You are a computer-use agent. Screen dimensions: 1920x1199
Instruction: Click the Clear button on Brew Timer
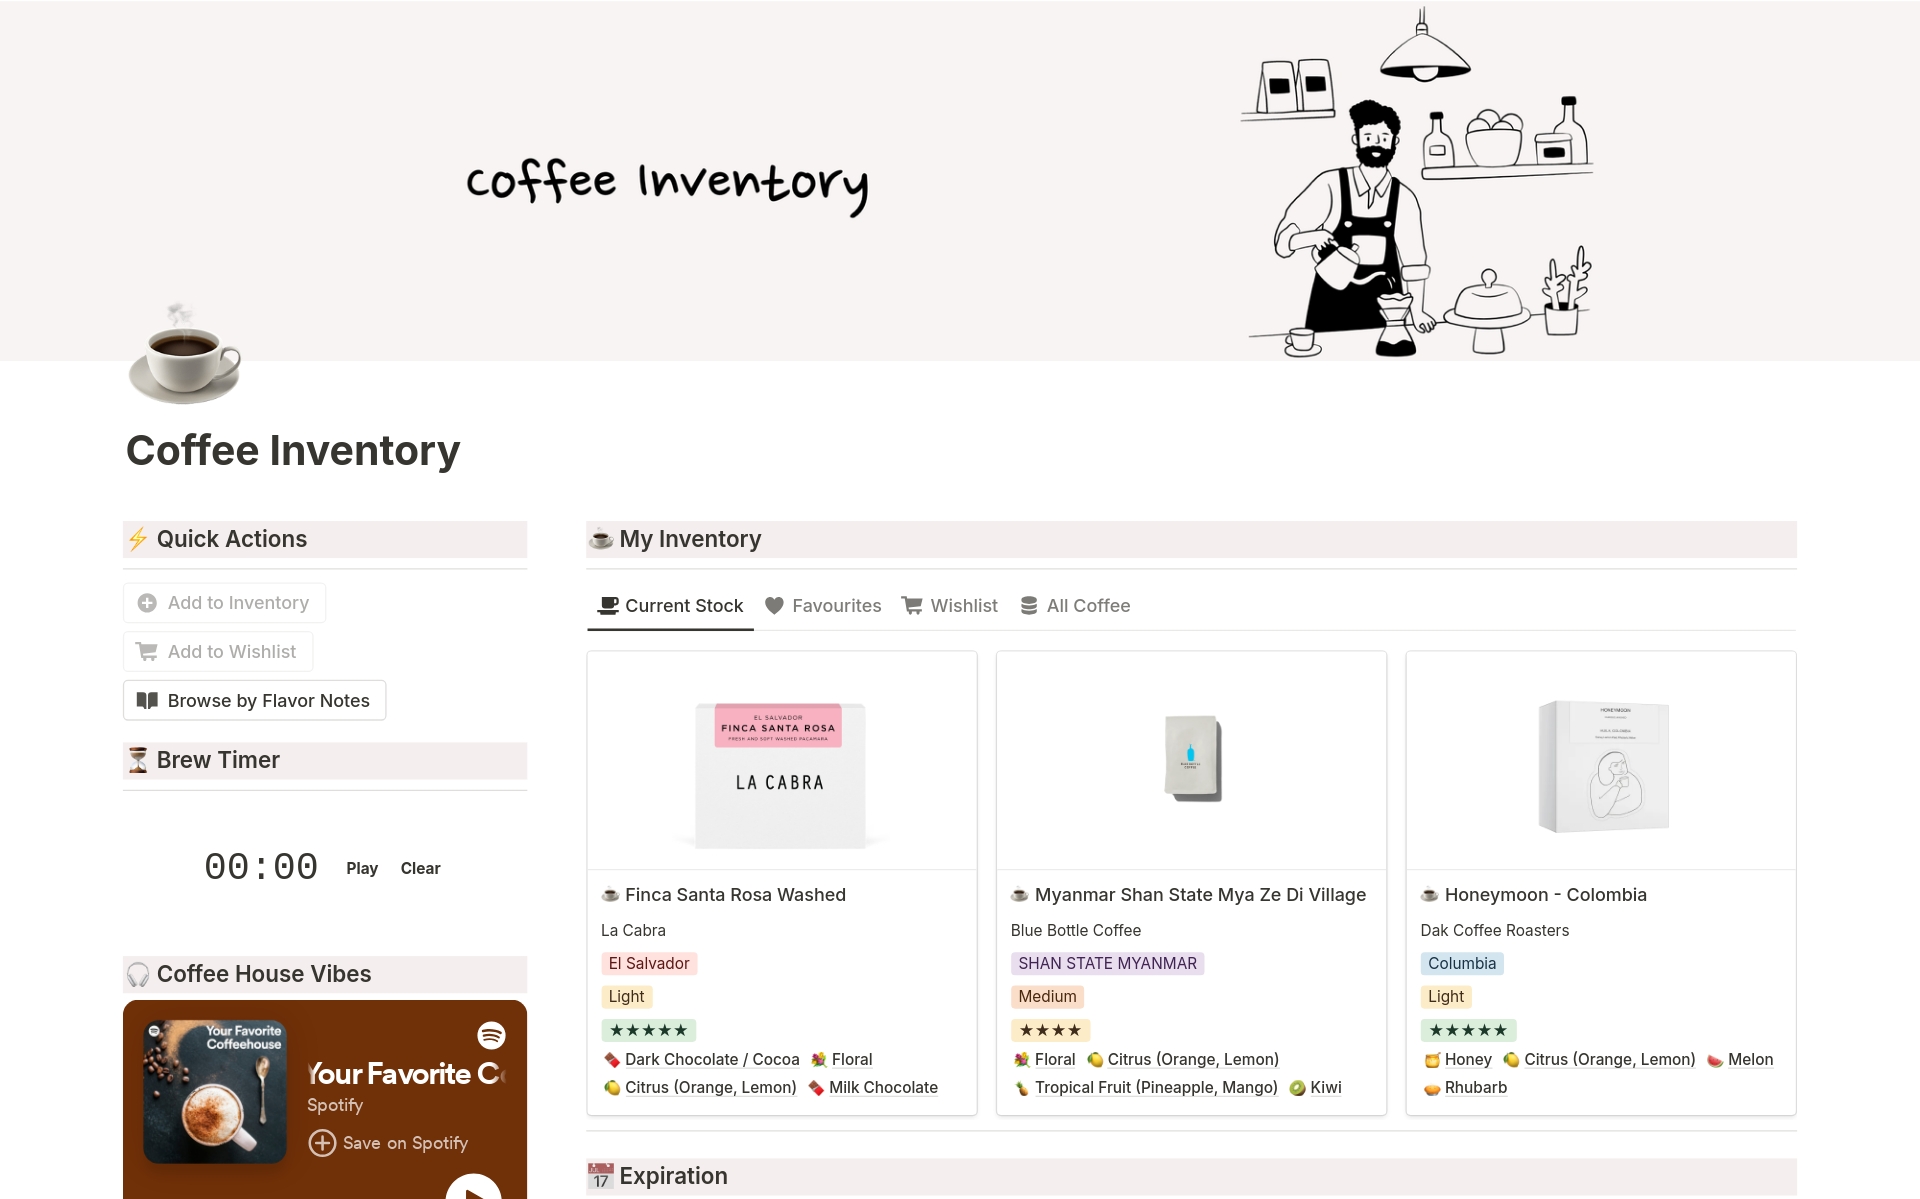pos(420,867)
